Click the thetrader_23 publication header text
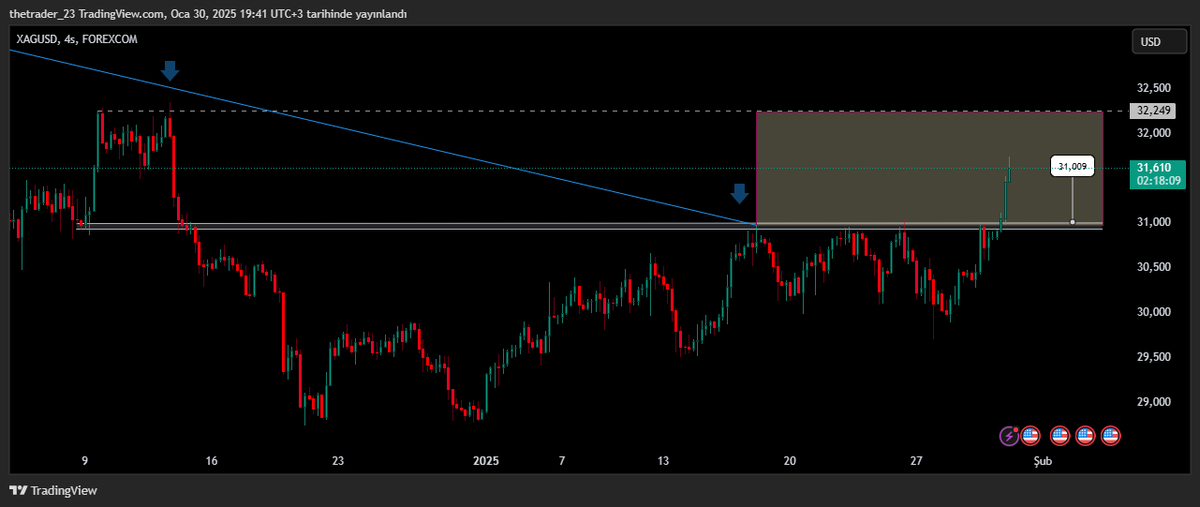 point(207,13)
